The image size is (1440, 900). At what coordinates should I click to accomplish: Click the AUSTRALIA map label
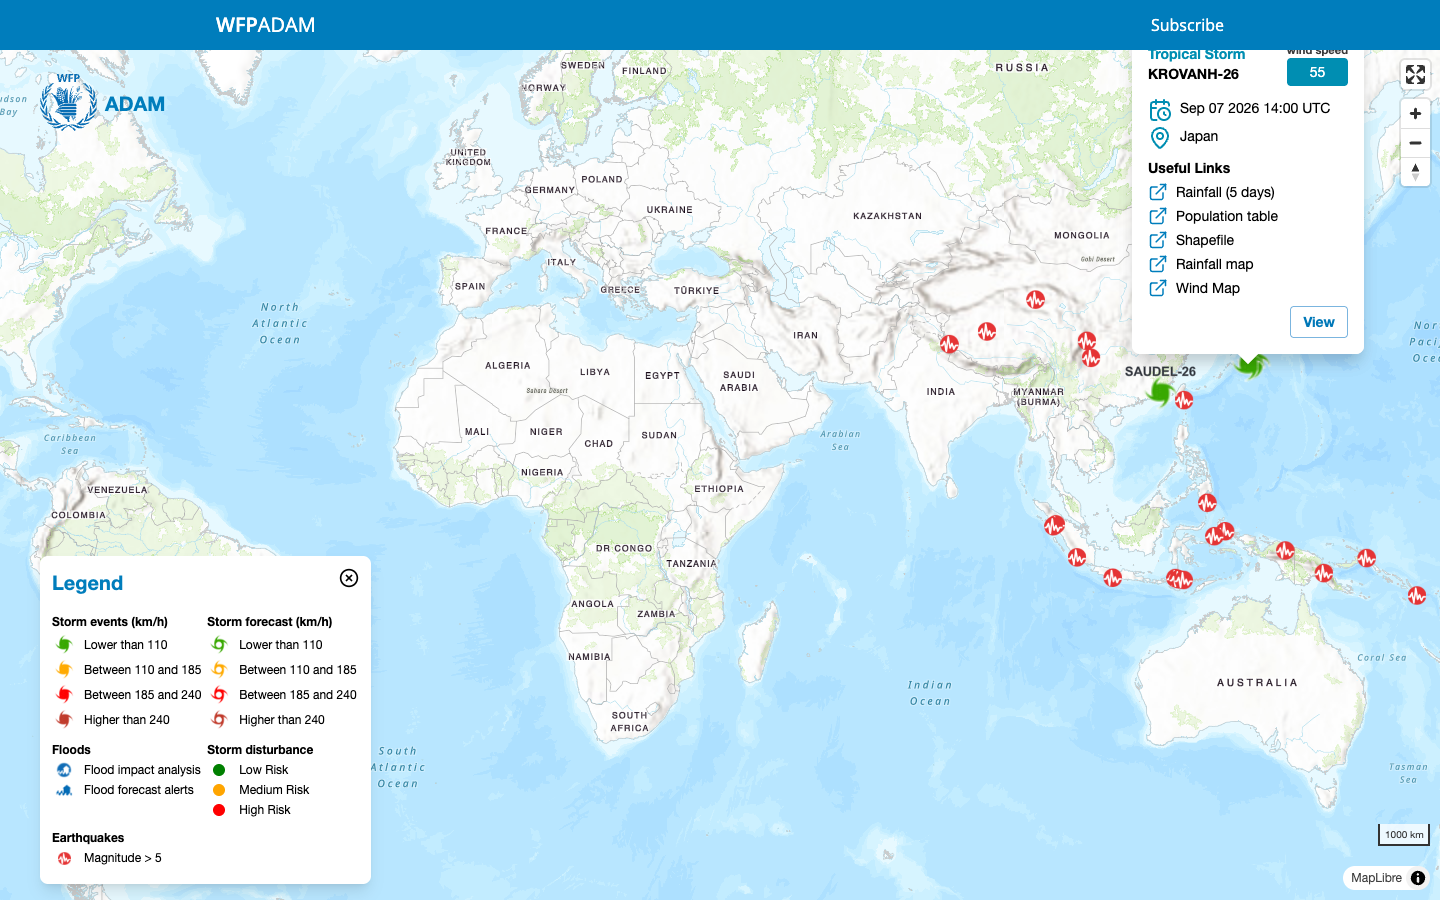click(1257, 682)
